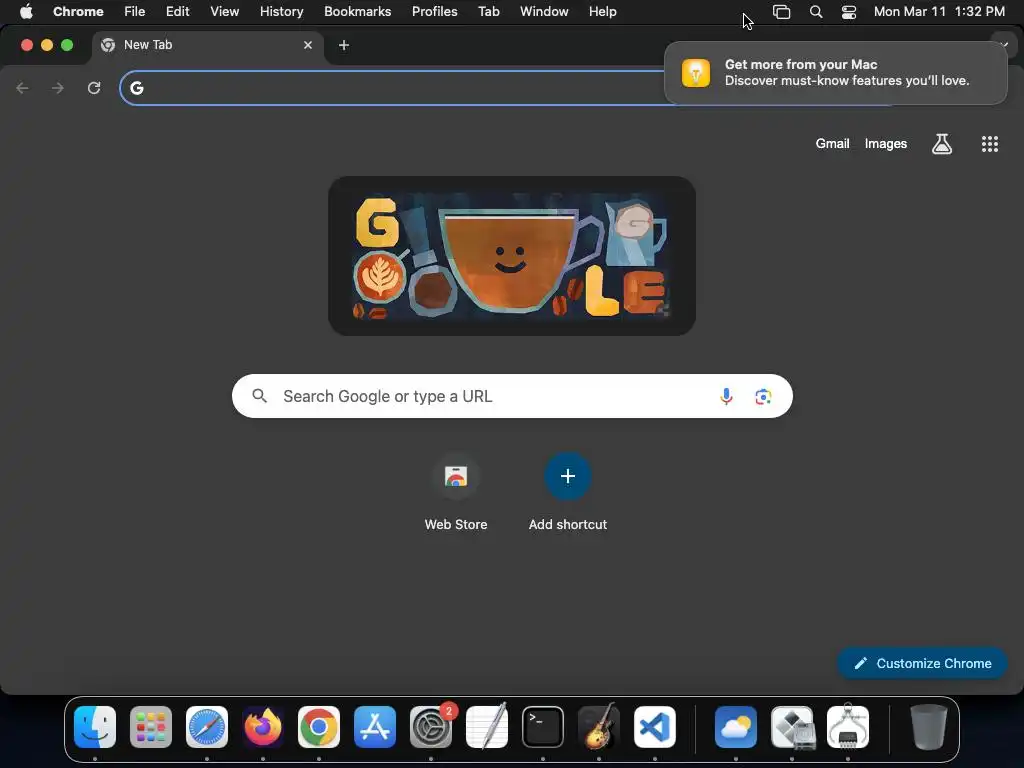This screenshot has width=1024, height=768.
Task: Open the Bookmarks menu
Action: (x=357, y=11)
